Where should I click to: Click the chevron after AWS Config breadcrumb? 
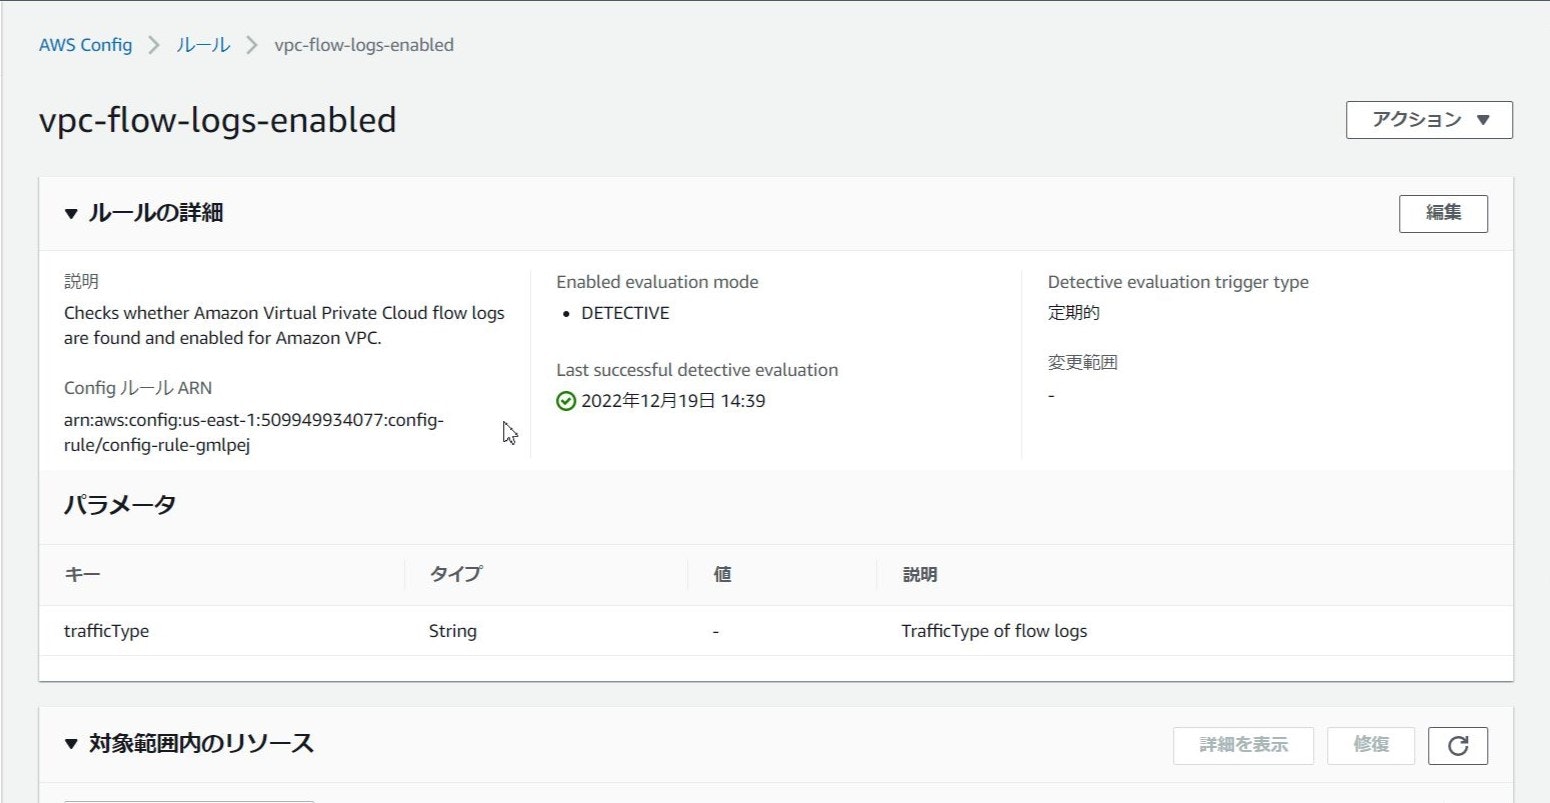tap(154, 45)
